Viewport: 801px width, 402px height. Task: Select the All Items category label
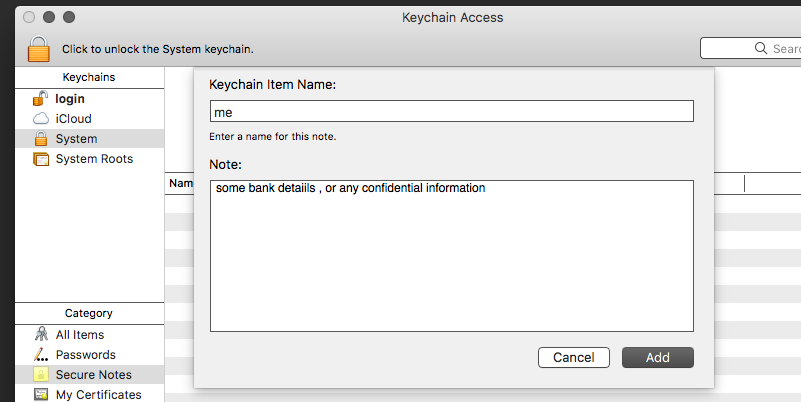pyautogui.click(x=80, y=335)
